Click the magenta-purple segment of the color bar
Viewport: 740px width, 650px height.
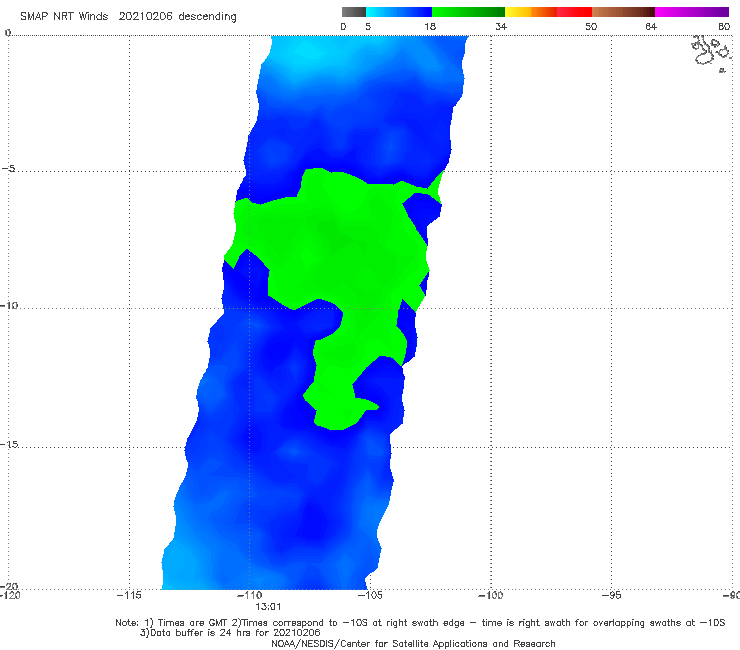692,12
